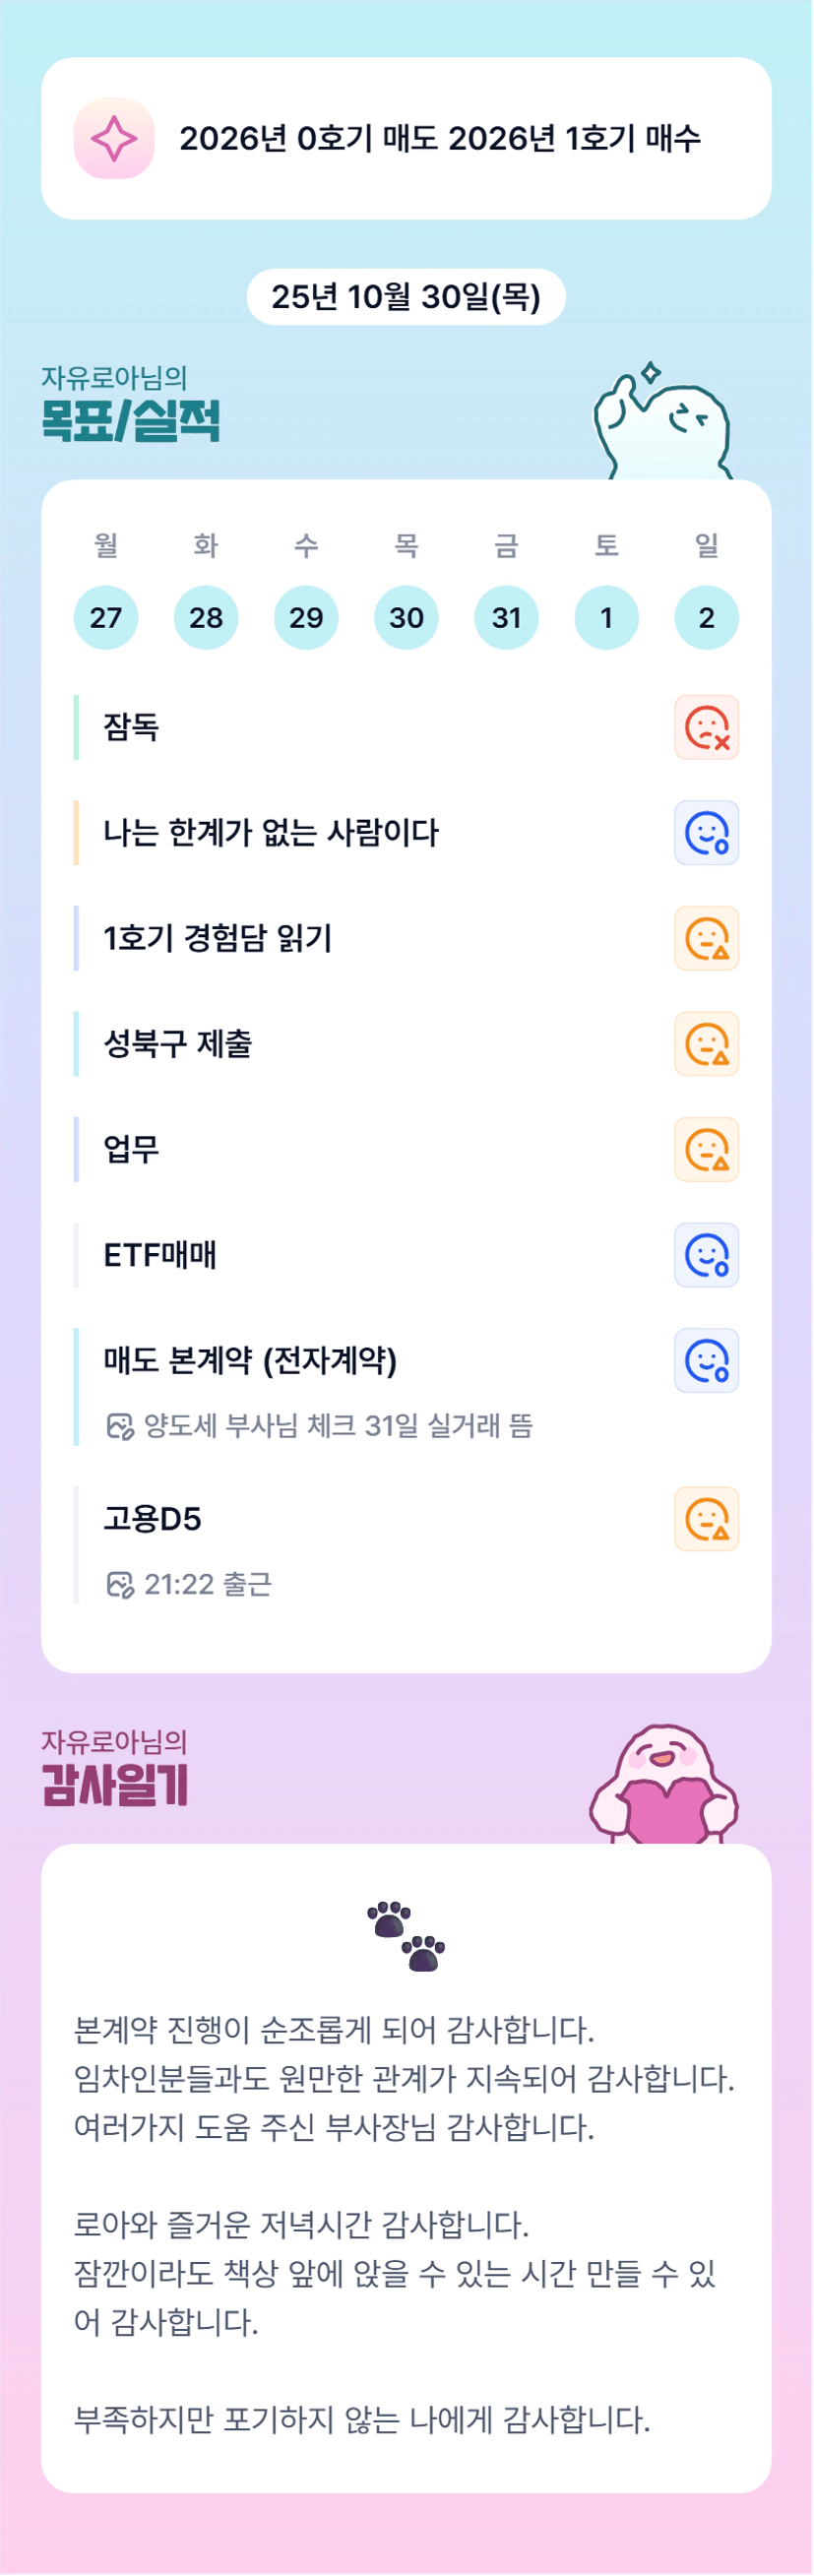Click the memo icon next to 양도세 부사님 note
The width and height of the screenshot is (814, 2576).
120,1426
